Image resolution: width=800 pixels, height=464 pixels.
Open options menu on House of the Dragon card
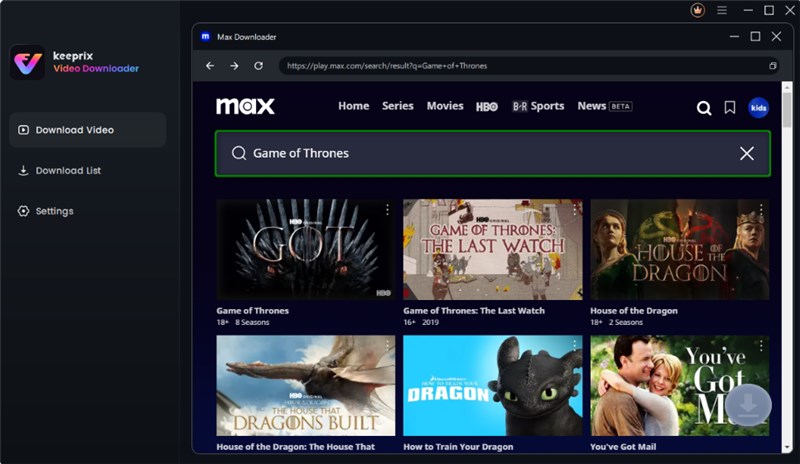point(761,209)
